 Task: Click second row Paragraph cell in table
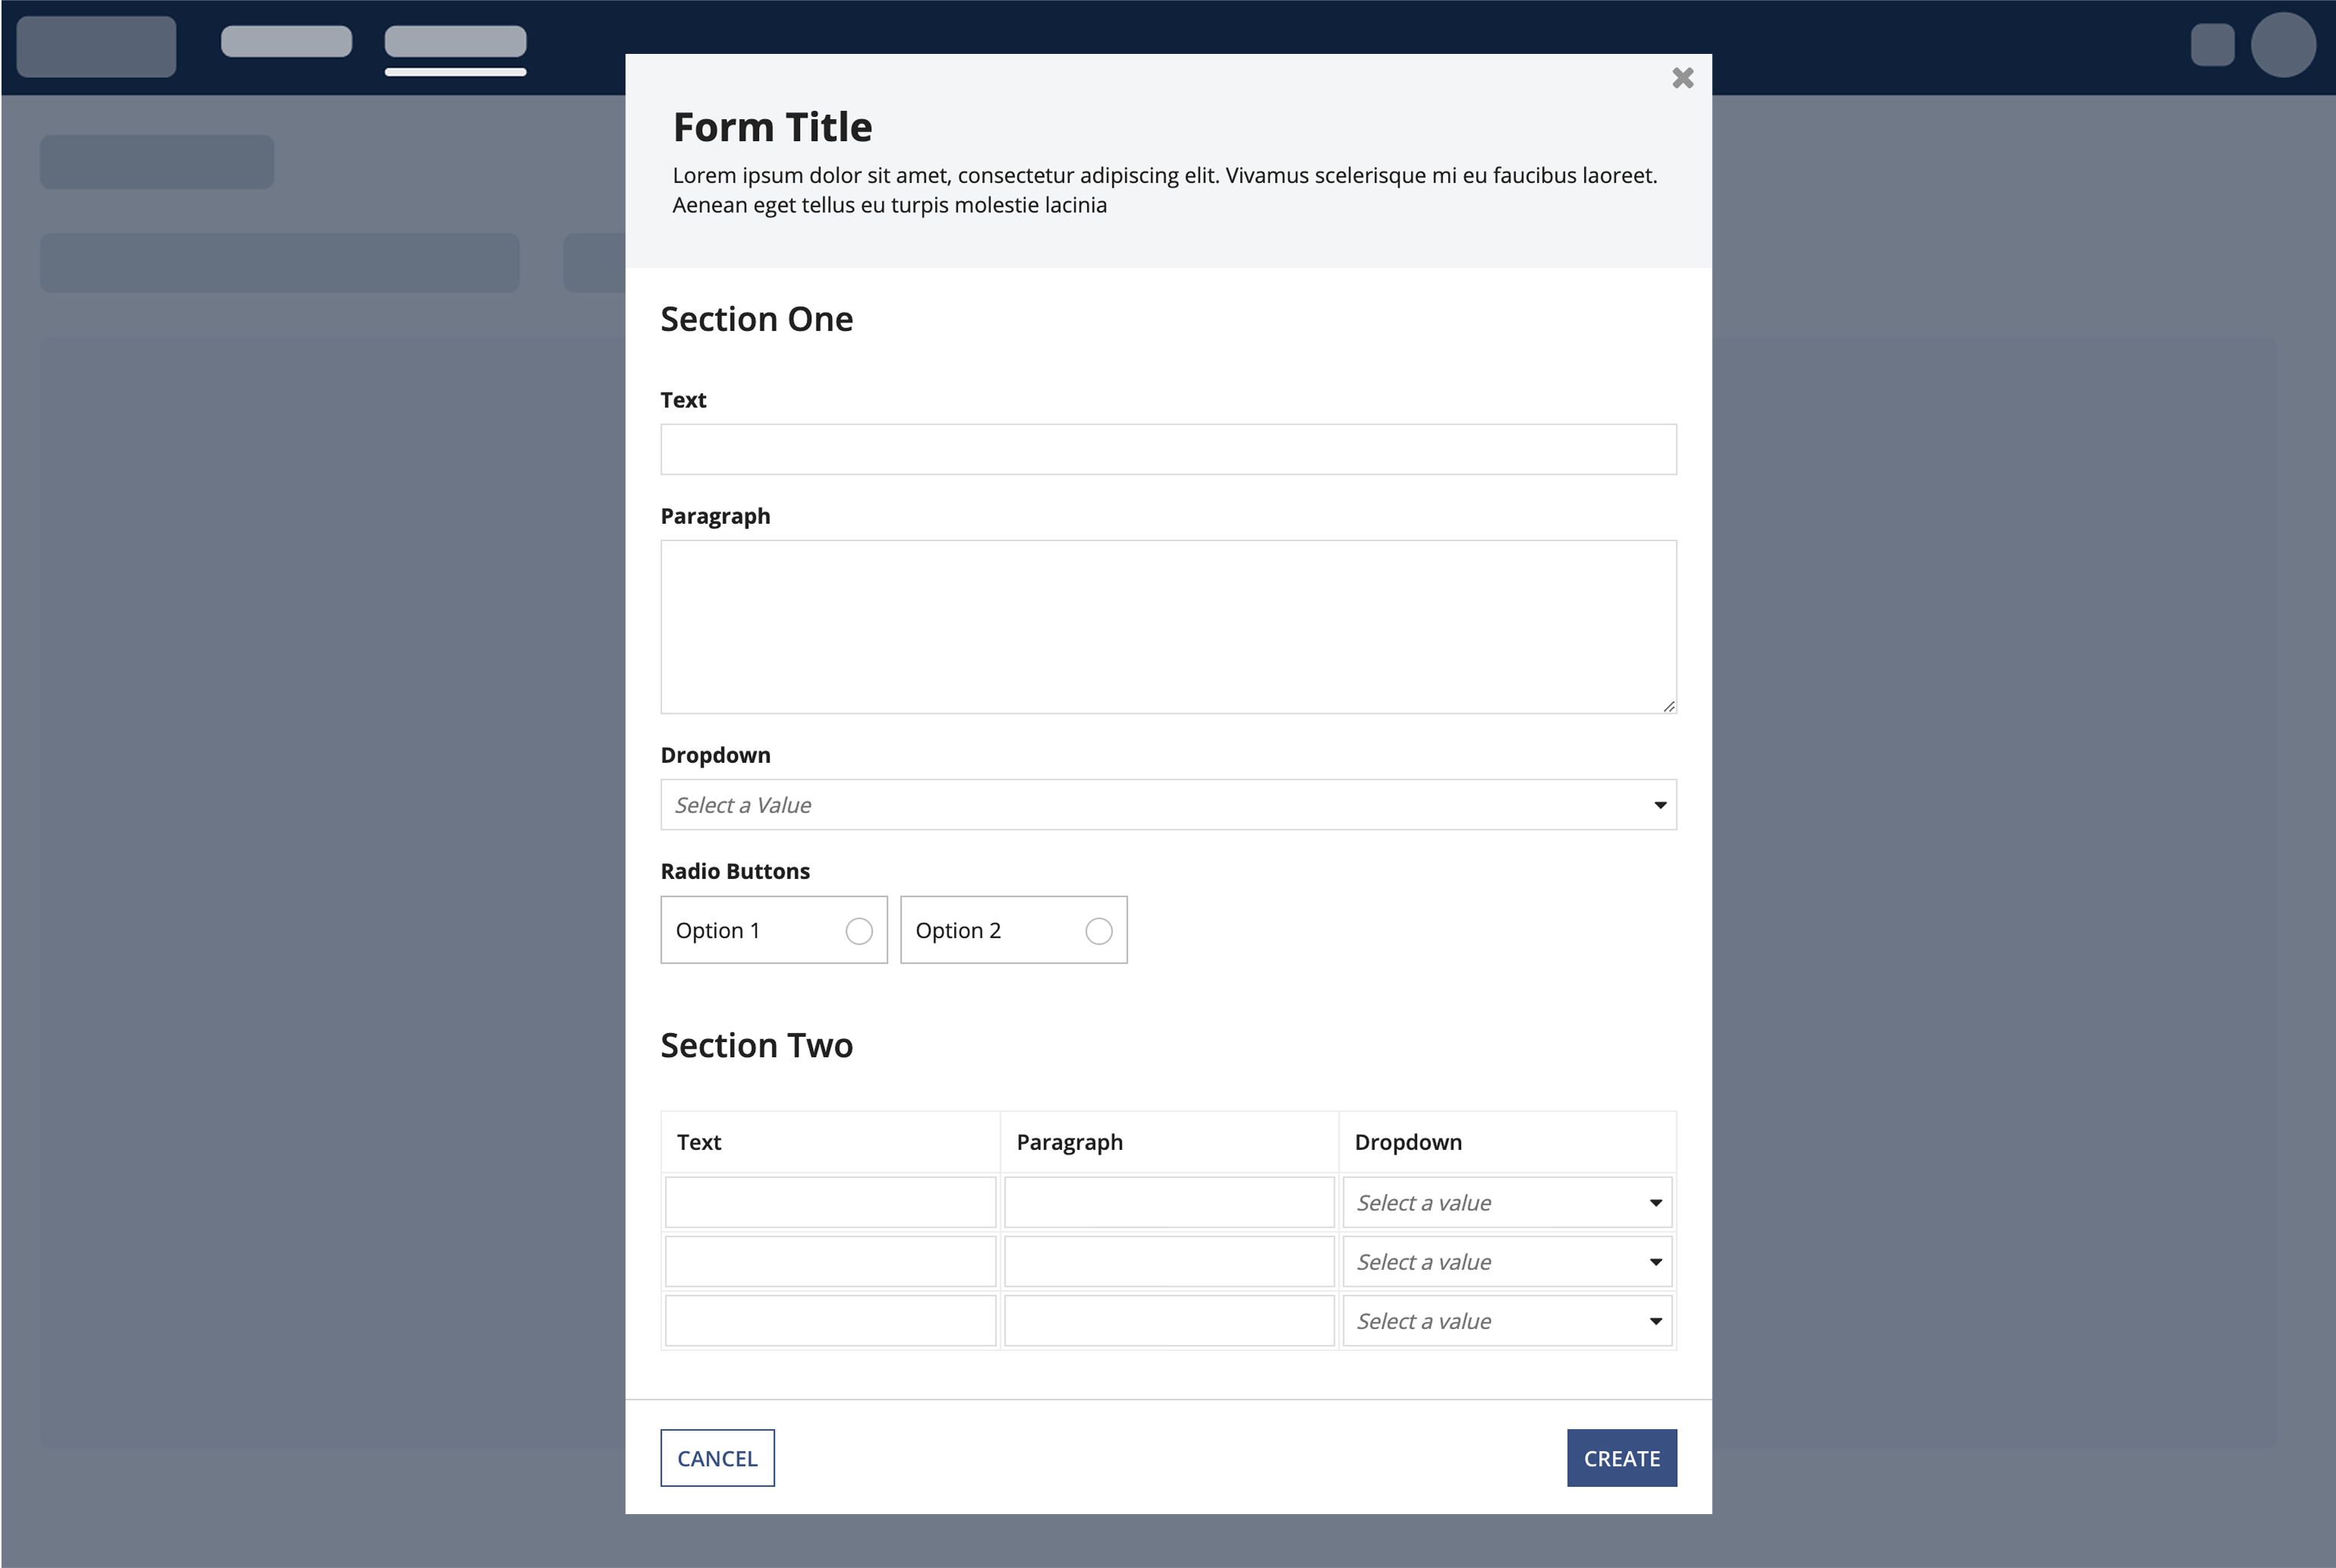[1168, 1262]
